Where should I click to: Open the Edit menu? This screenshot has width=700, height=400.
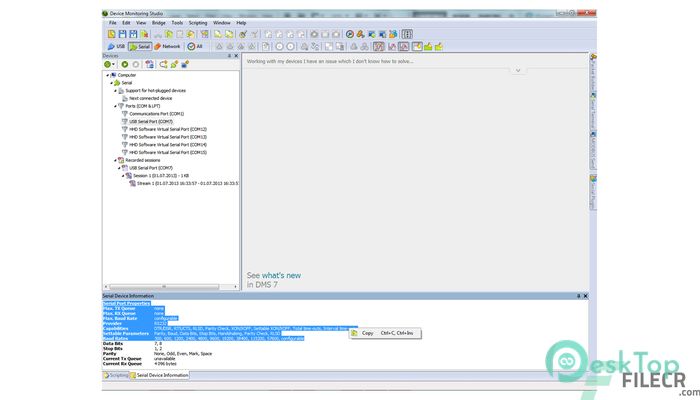coord(126,23)
